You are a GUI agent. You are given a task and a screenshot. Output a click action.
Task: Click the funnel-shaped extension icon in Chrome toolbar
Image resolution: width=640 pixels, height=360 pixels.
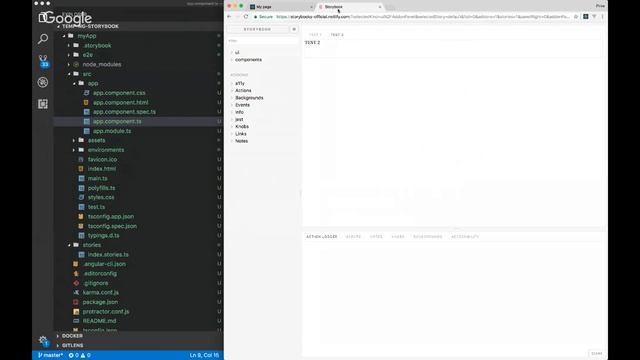(x=594, y=17)
